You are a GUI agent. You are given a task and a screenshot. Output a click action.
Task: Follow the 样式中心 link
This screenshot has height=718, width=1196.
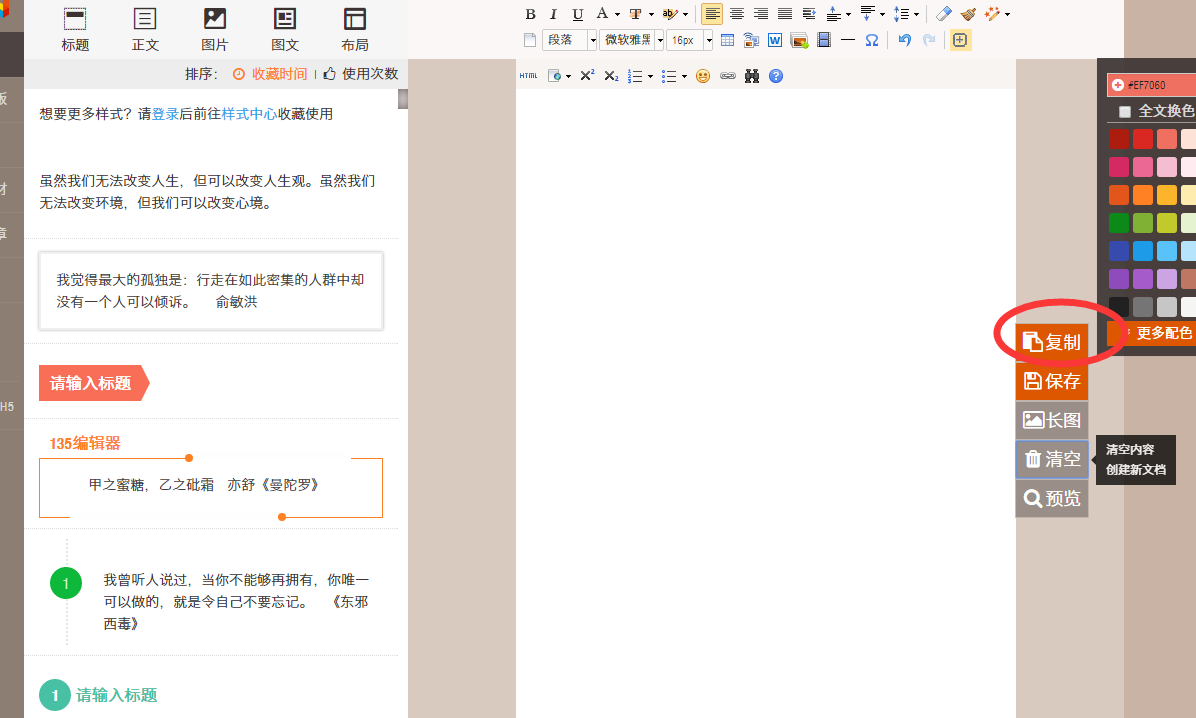(x=249, y=114)
